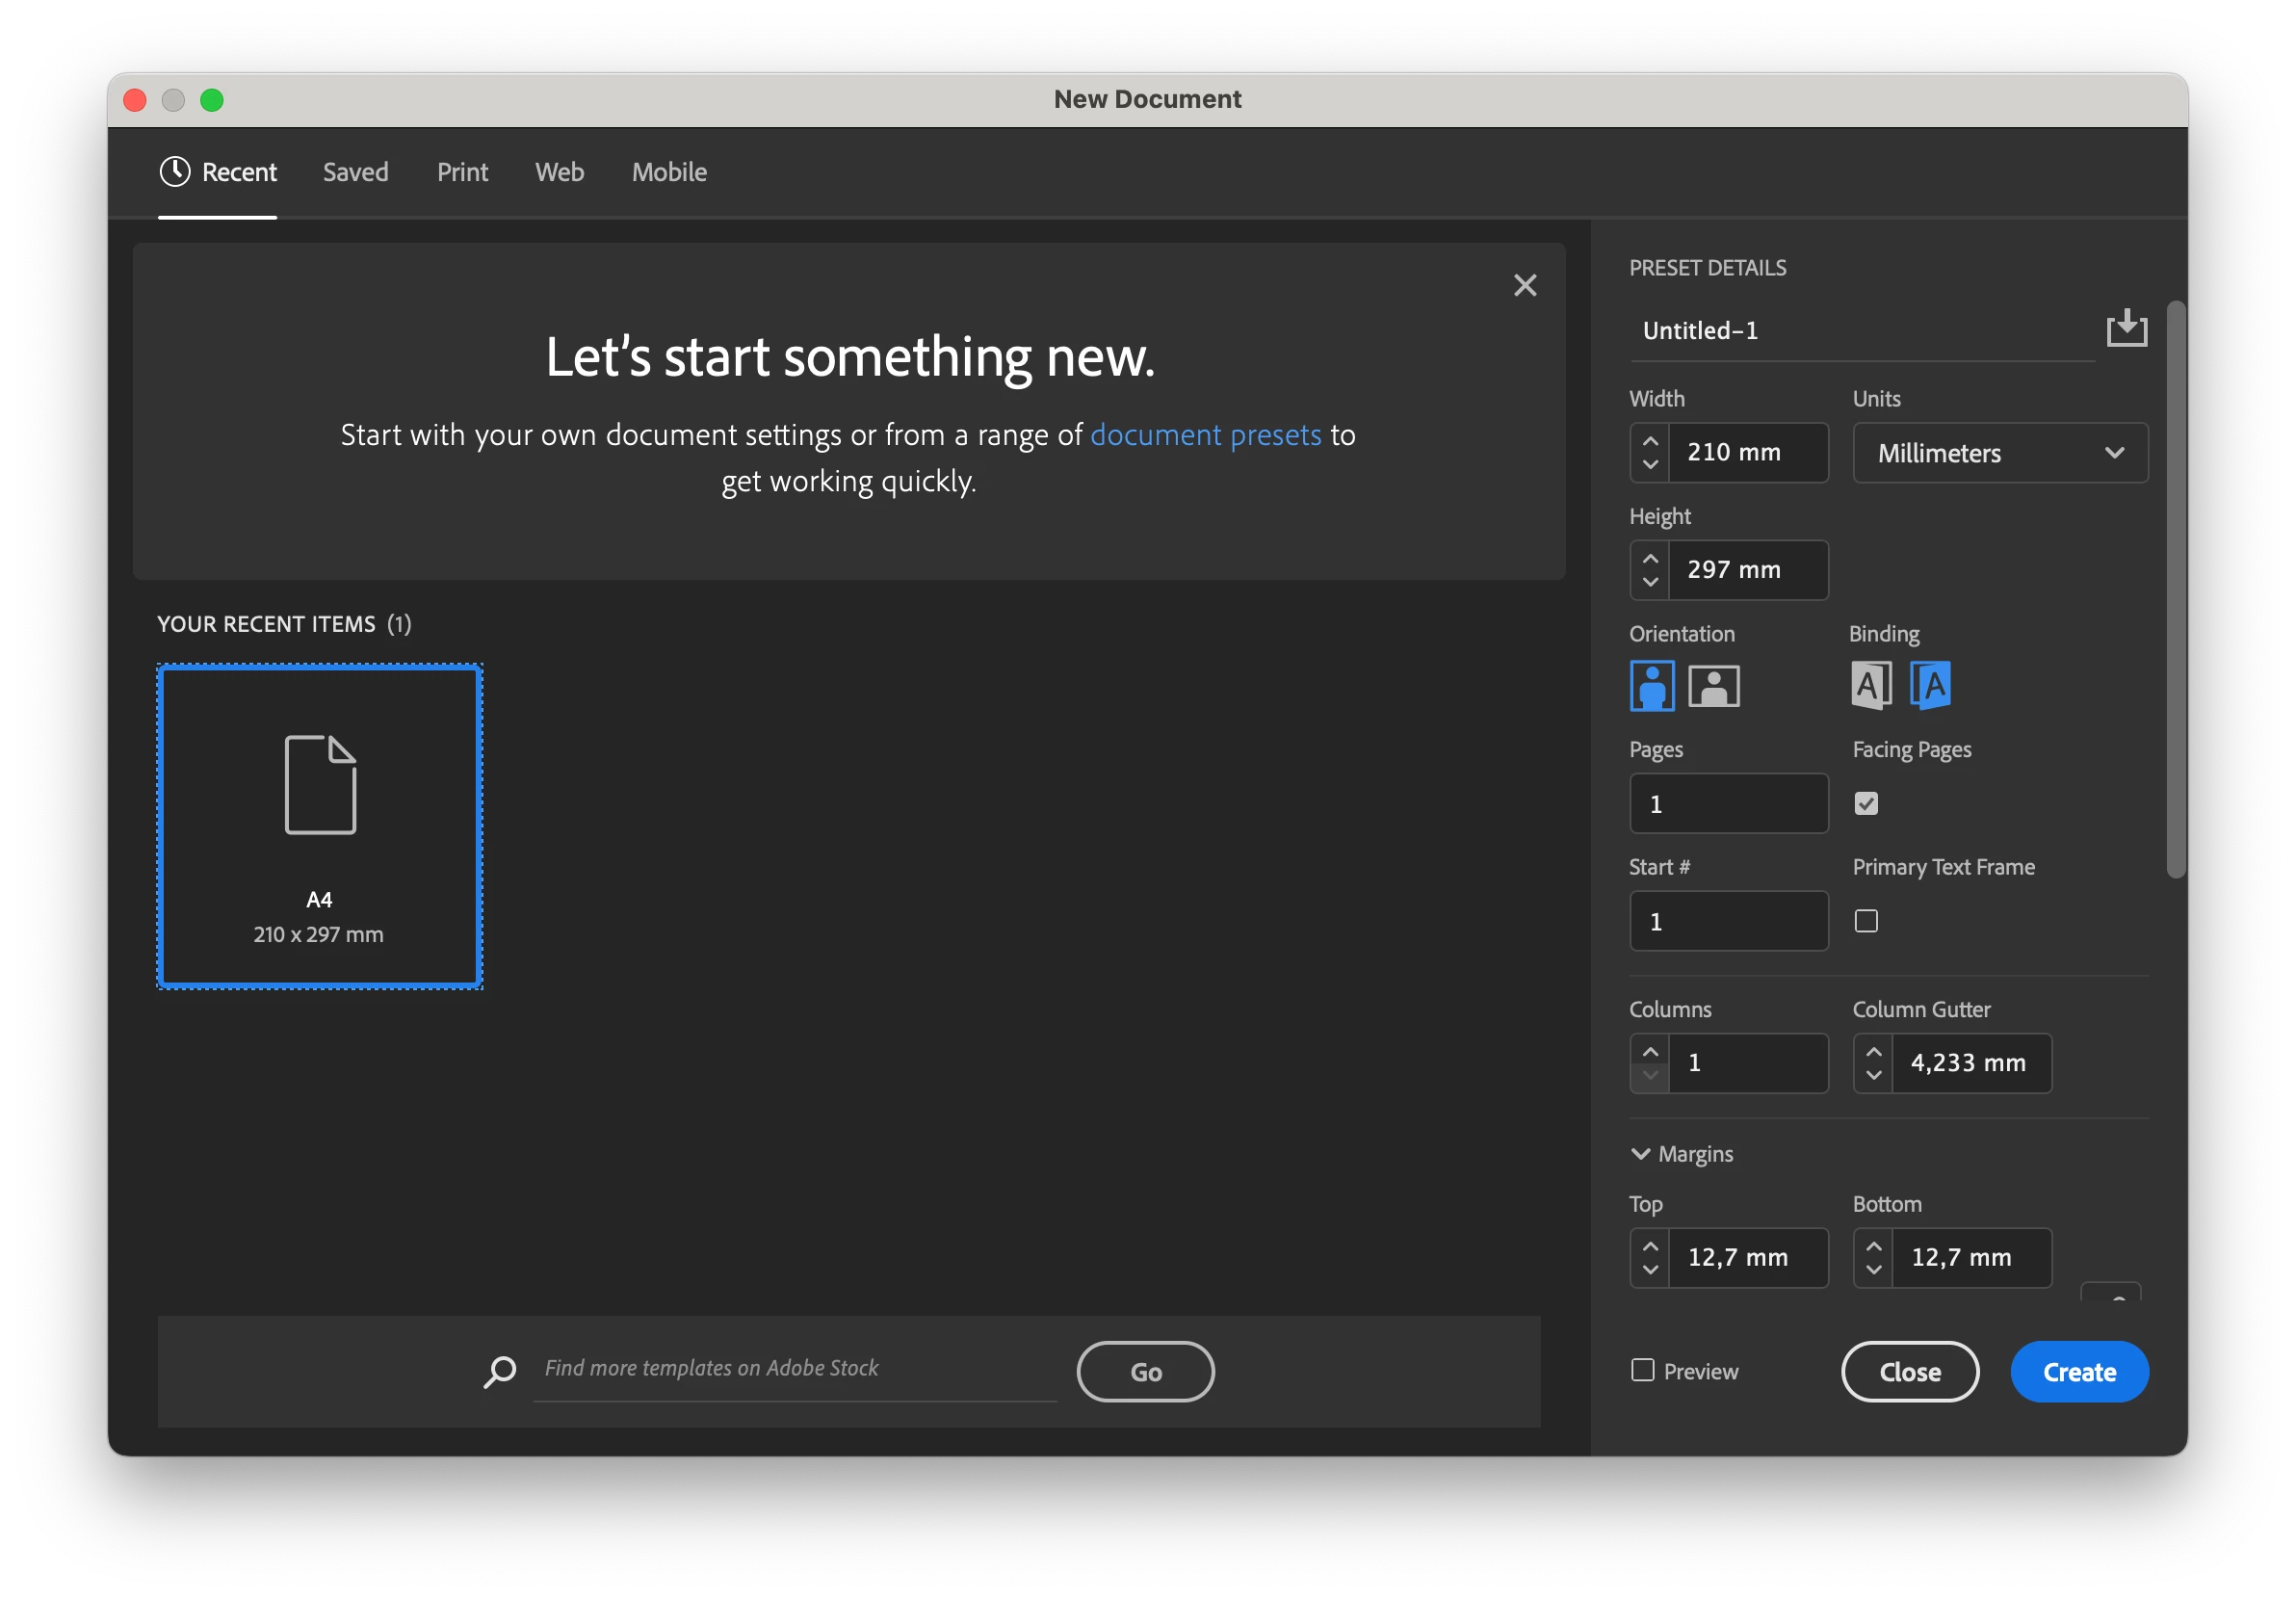Select landscape orientation icon

(1713, 686)
